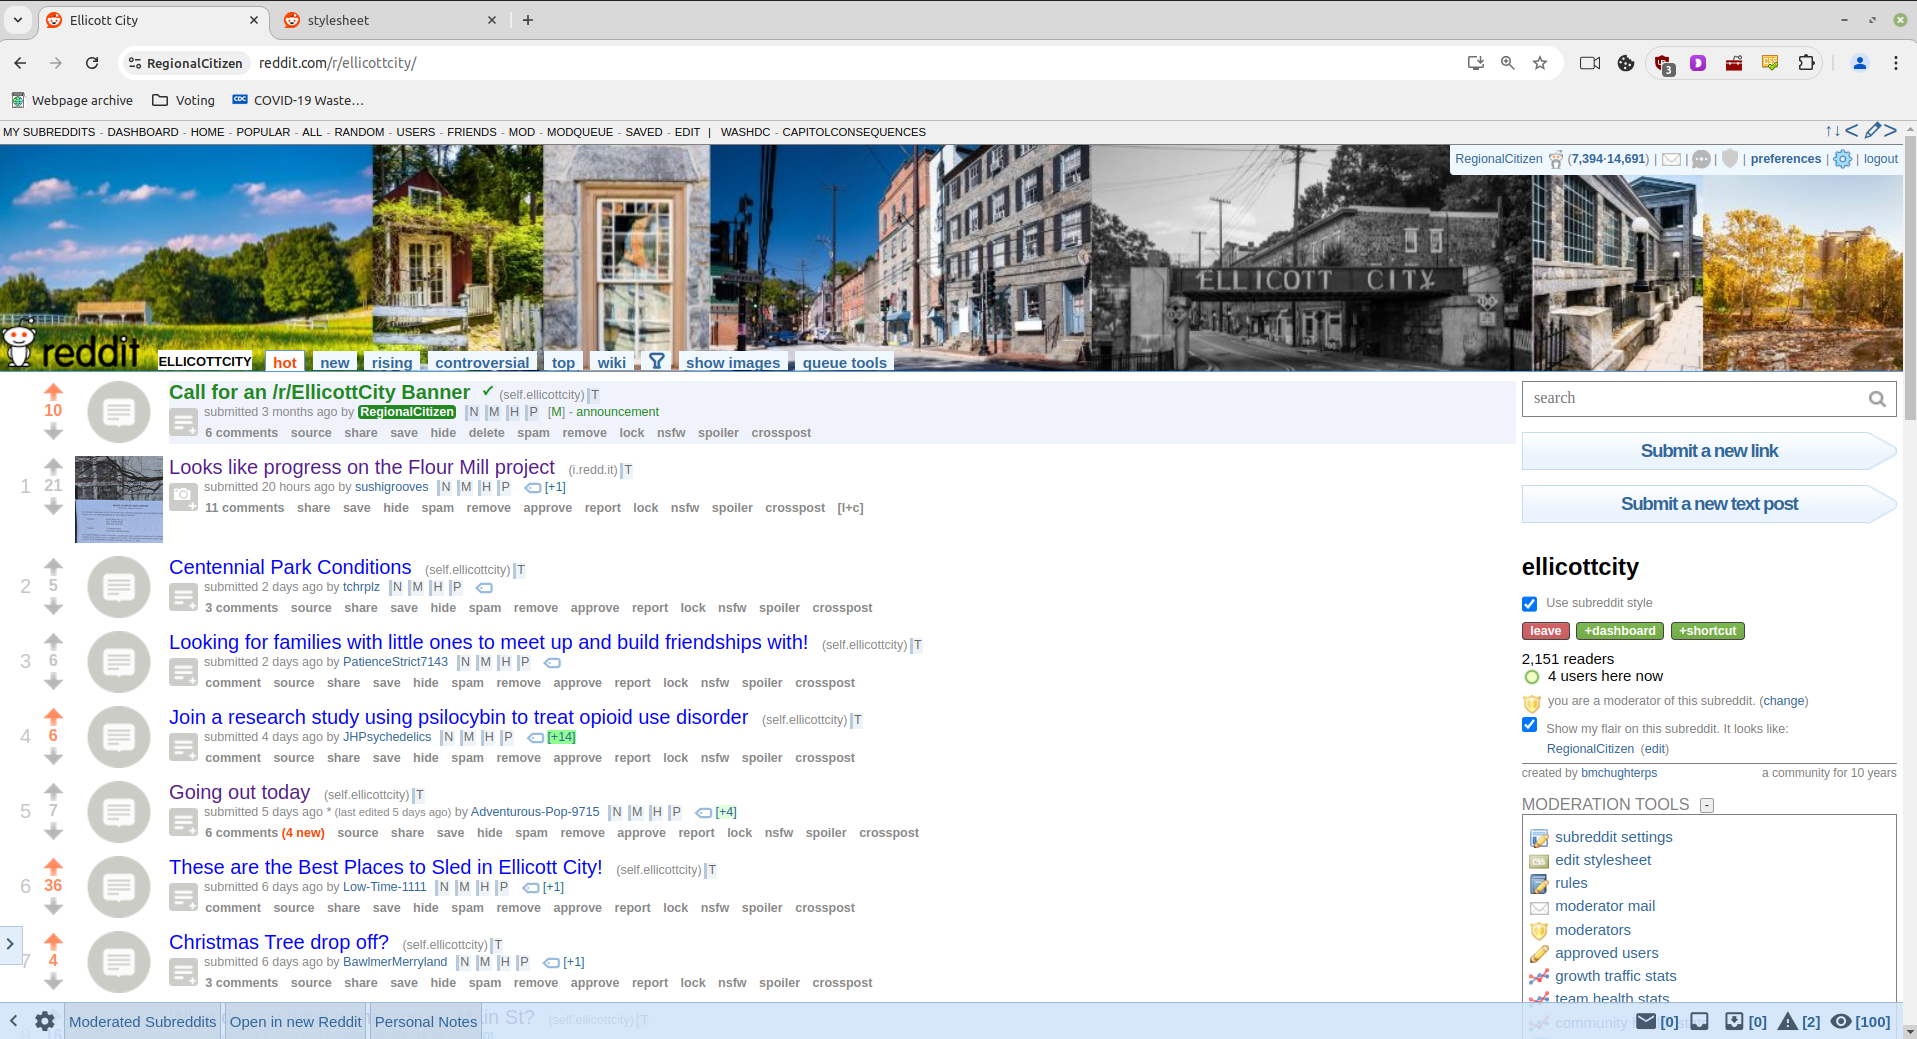
Task: Click the search magnifier icon in sidebar
Action: pos(1877,399)
